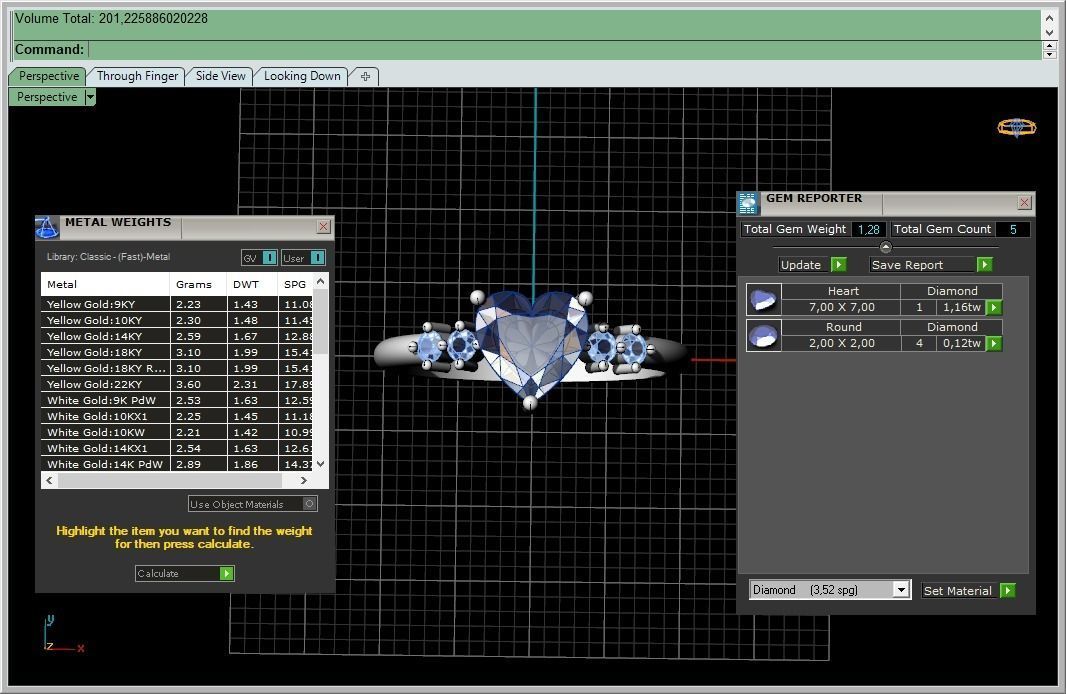Image resolution: width=1066 pixels, height=694 pixels.
Task: Click the 0,12tw weight cell
Action: click(961, 343)
